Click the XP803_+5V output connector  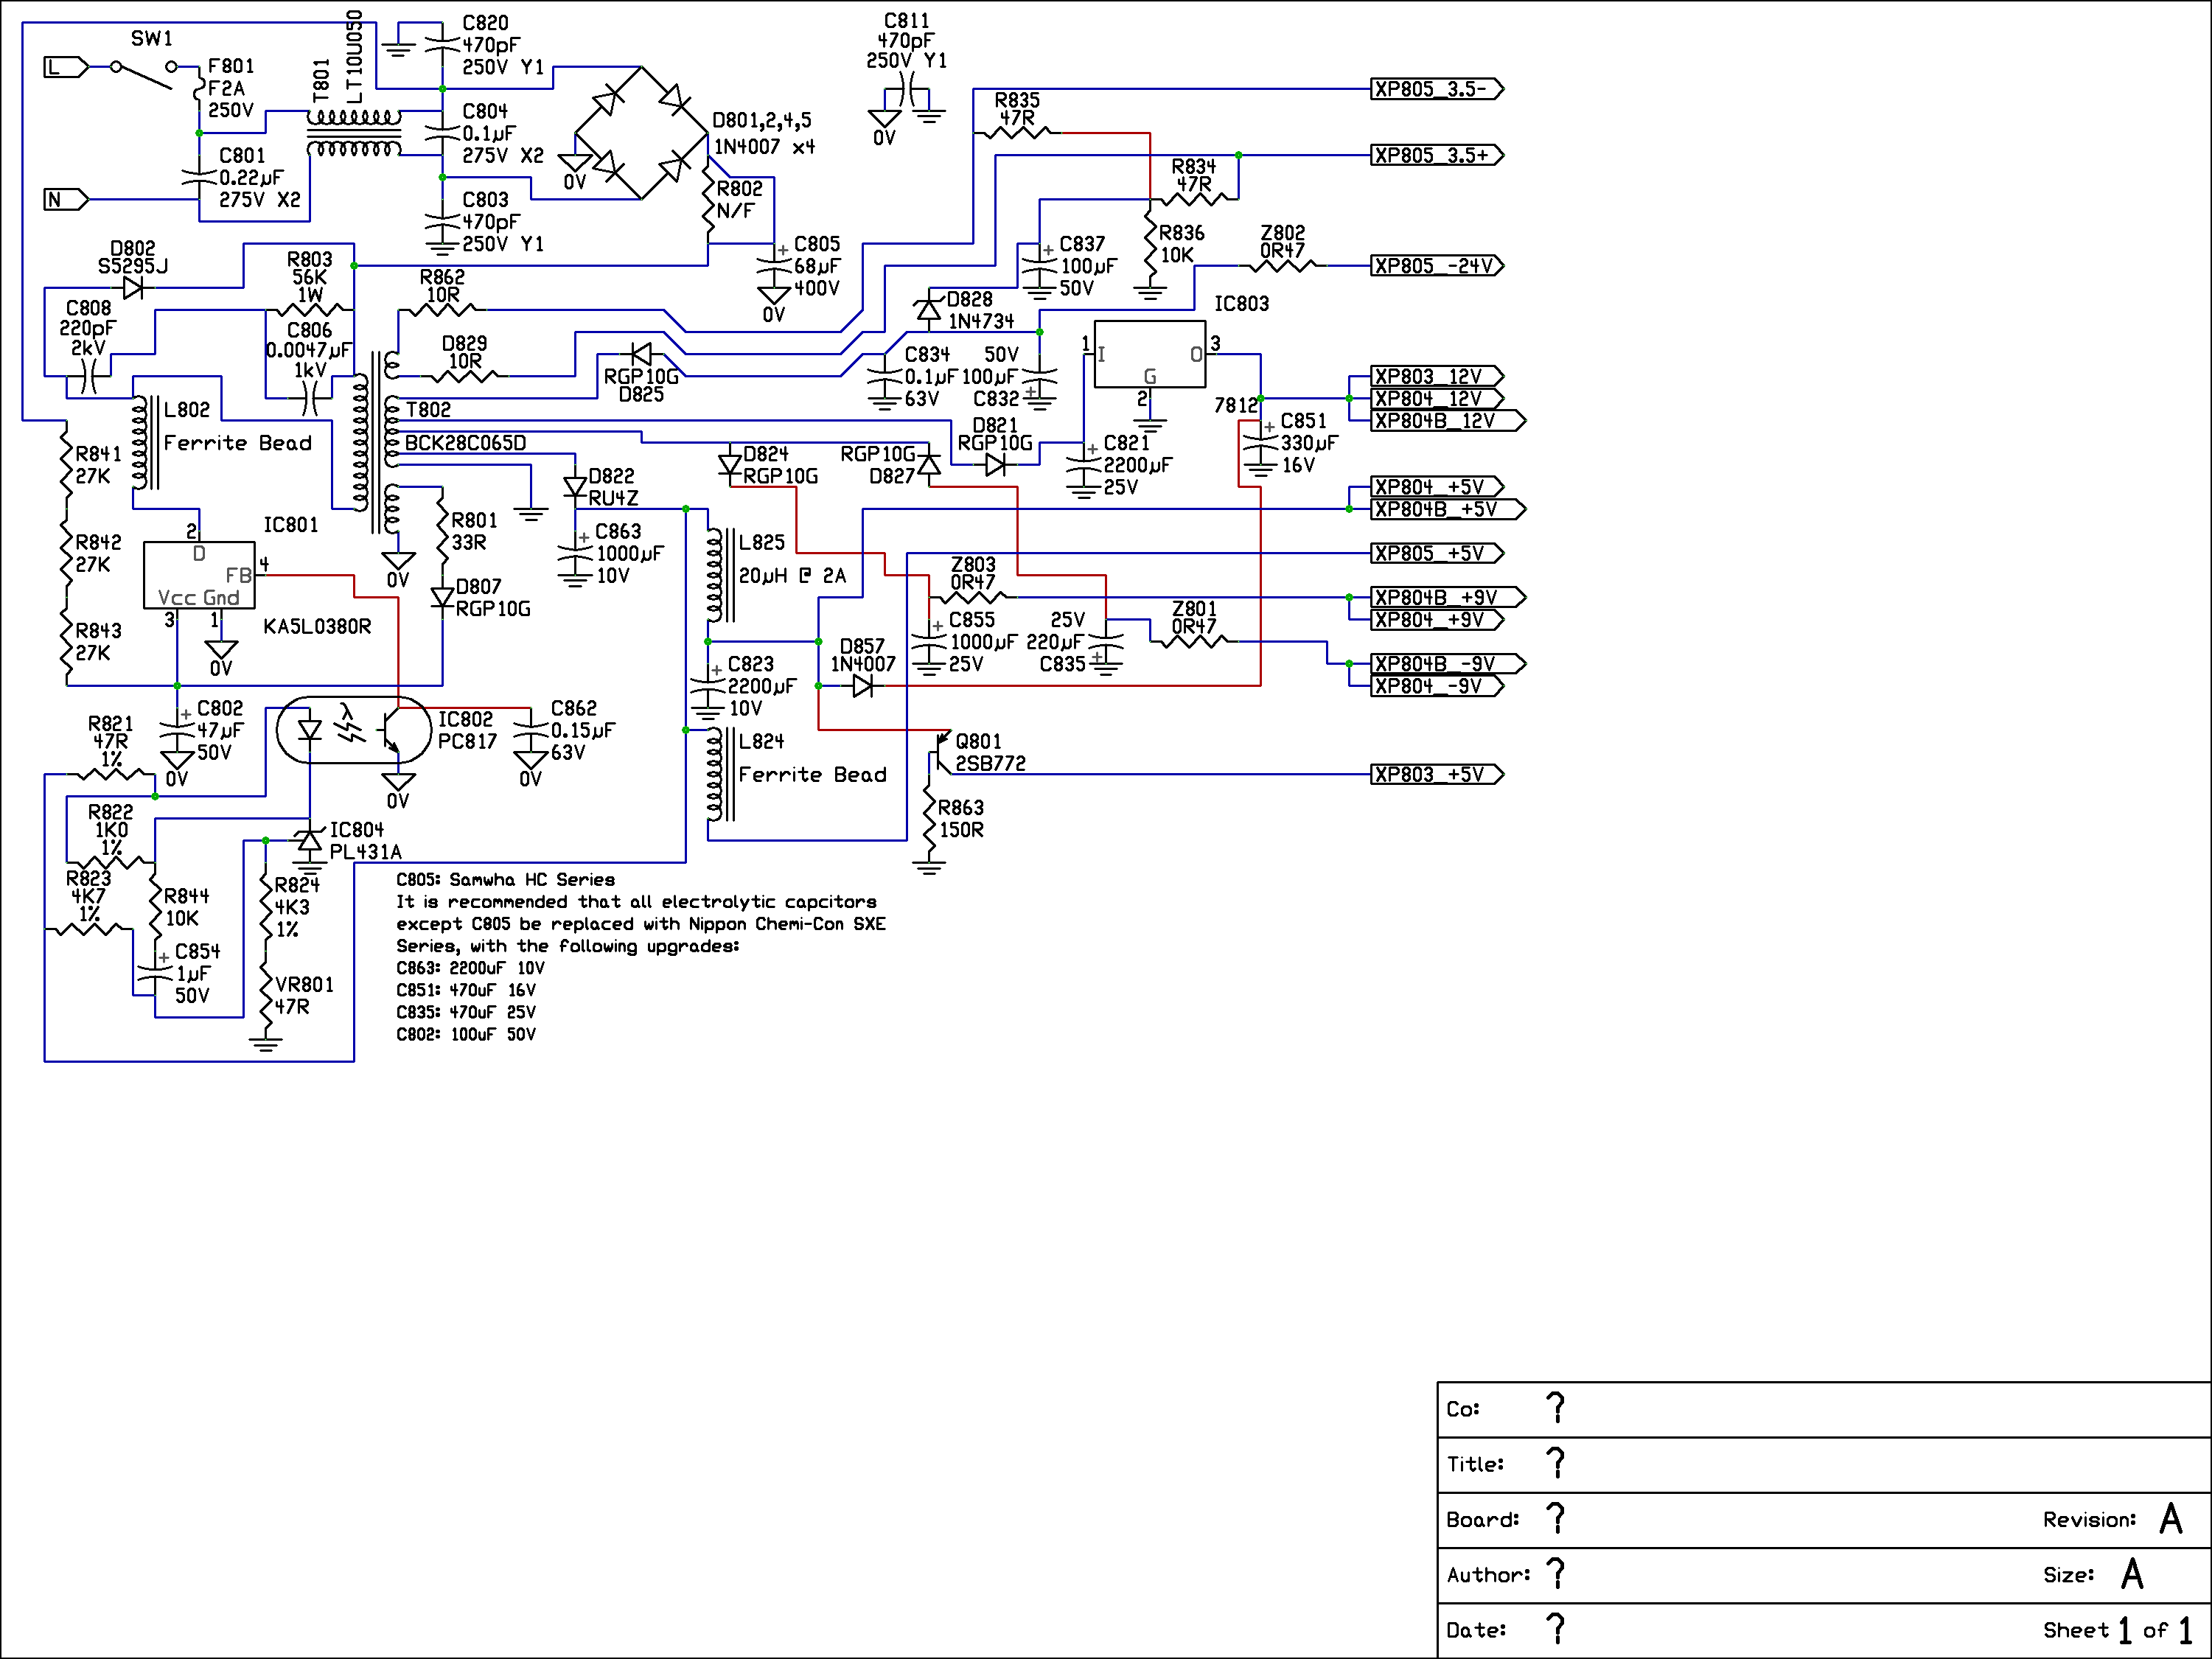(x=1437, y=775)
